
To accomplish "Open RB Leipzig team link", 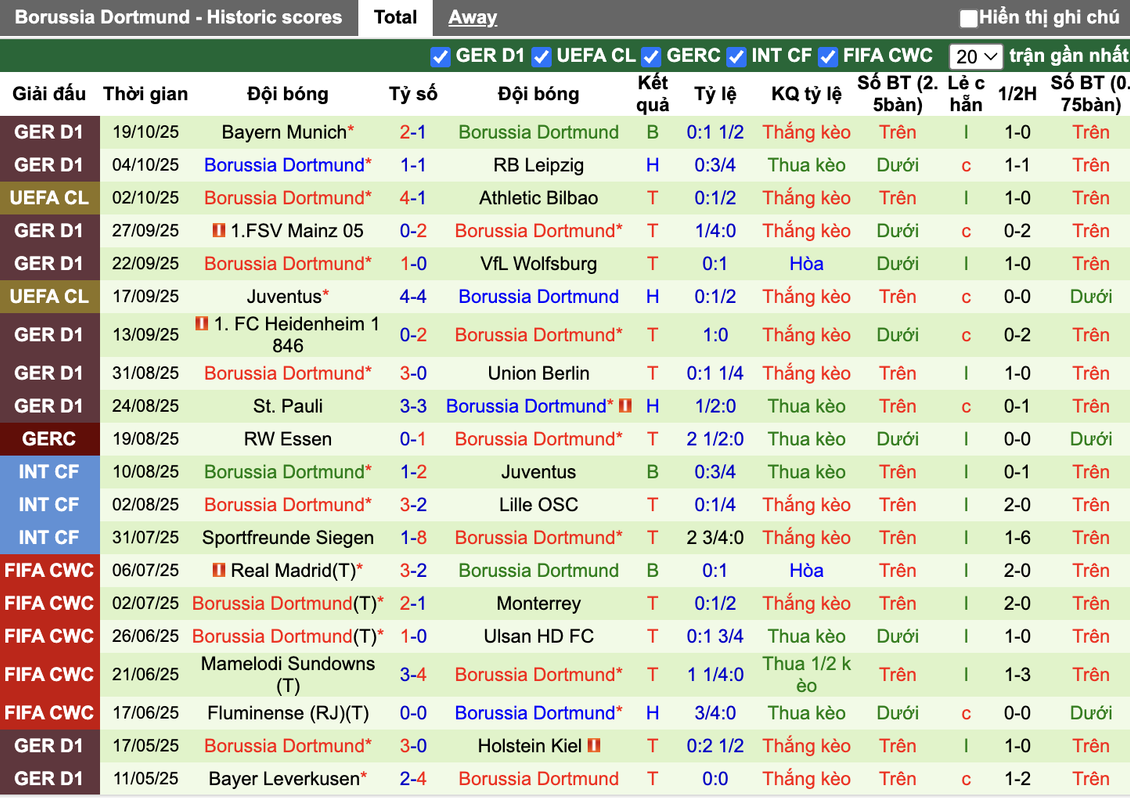I will pos(538,165).
